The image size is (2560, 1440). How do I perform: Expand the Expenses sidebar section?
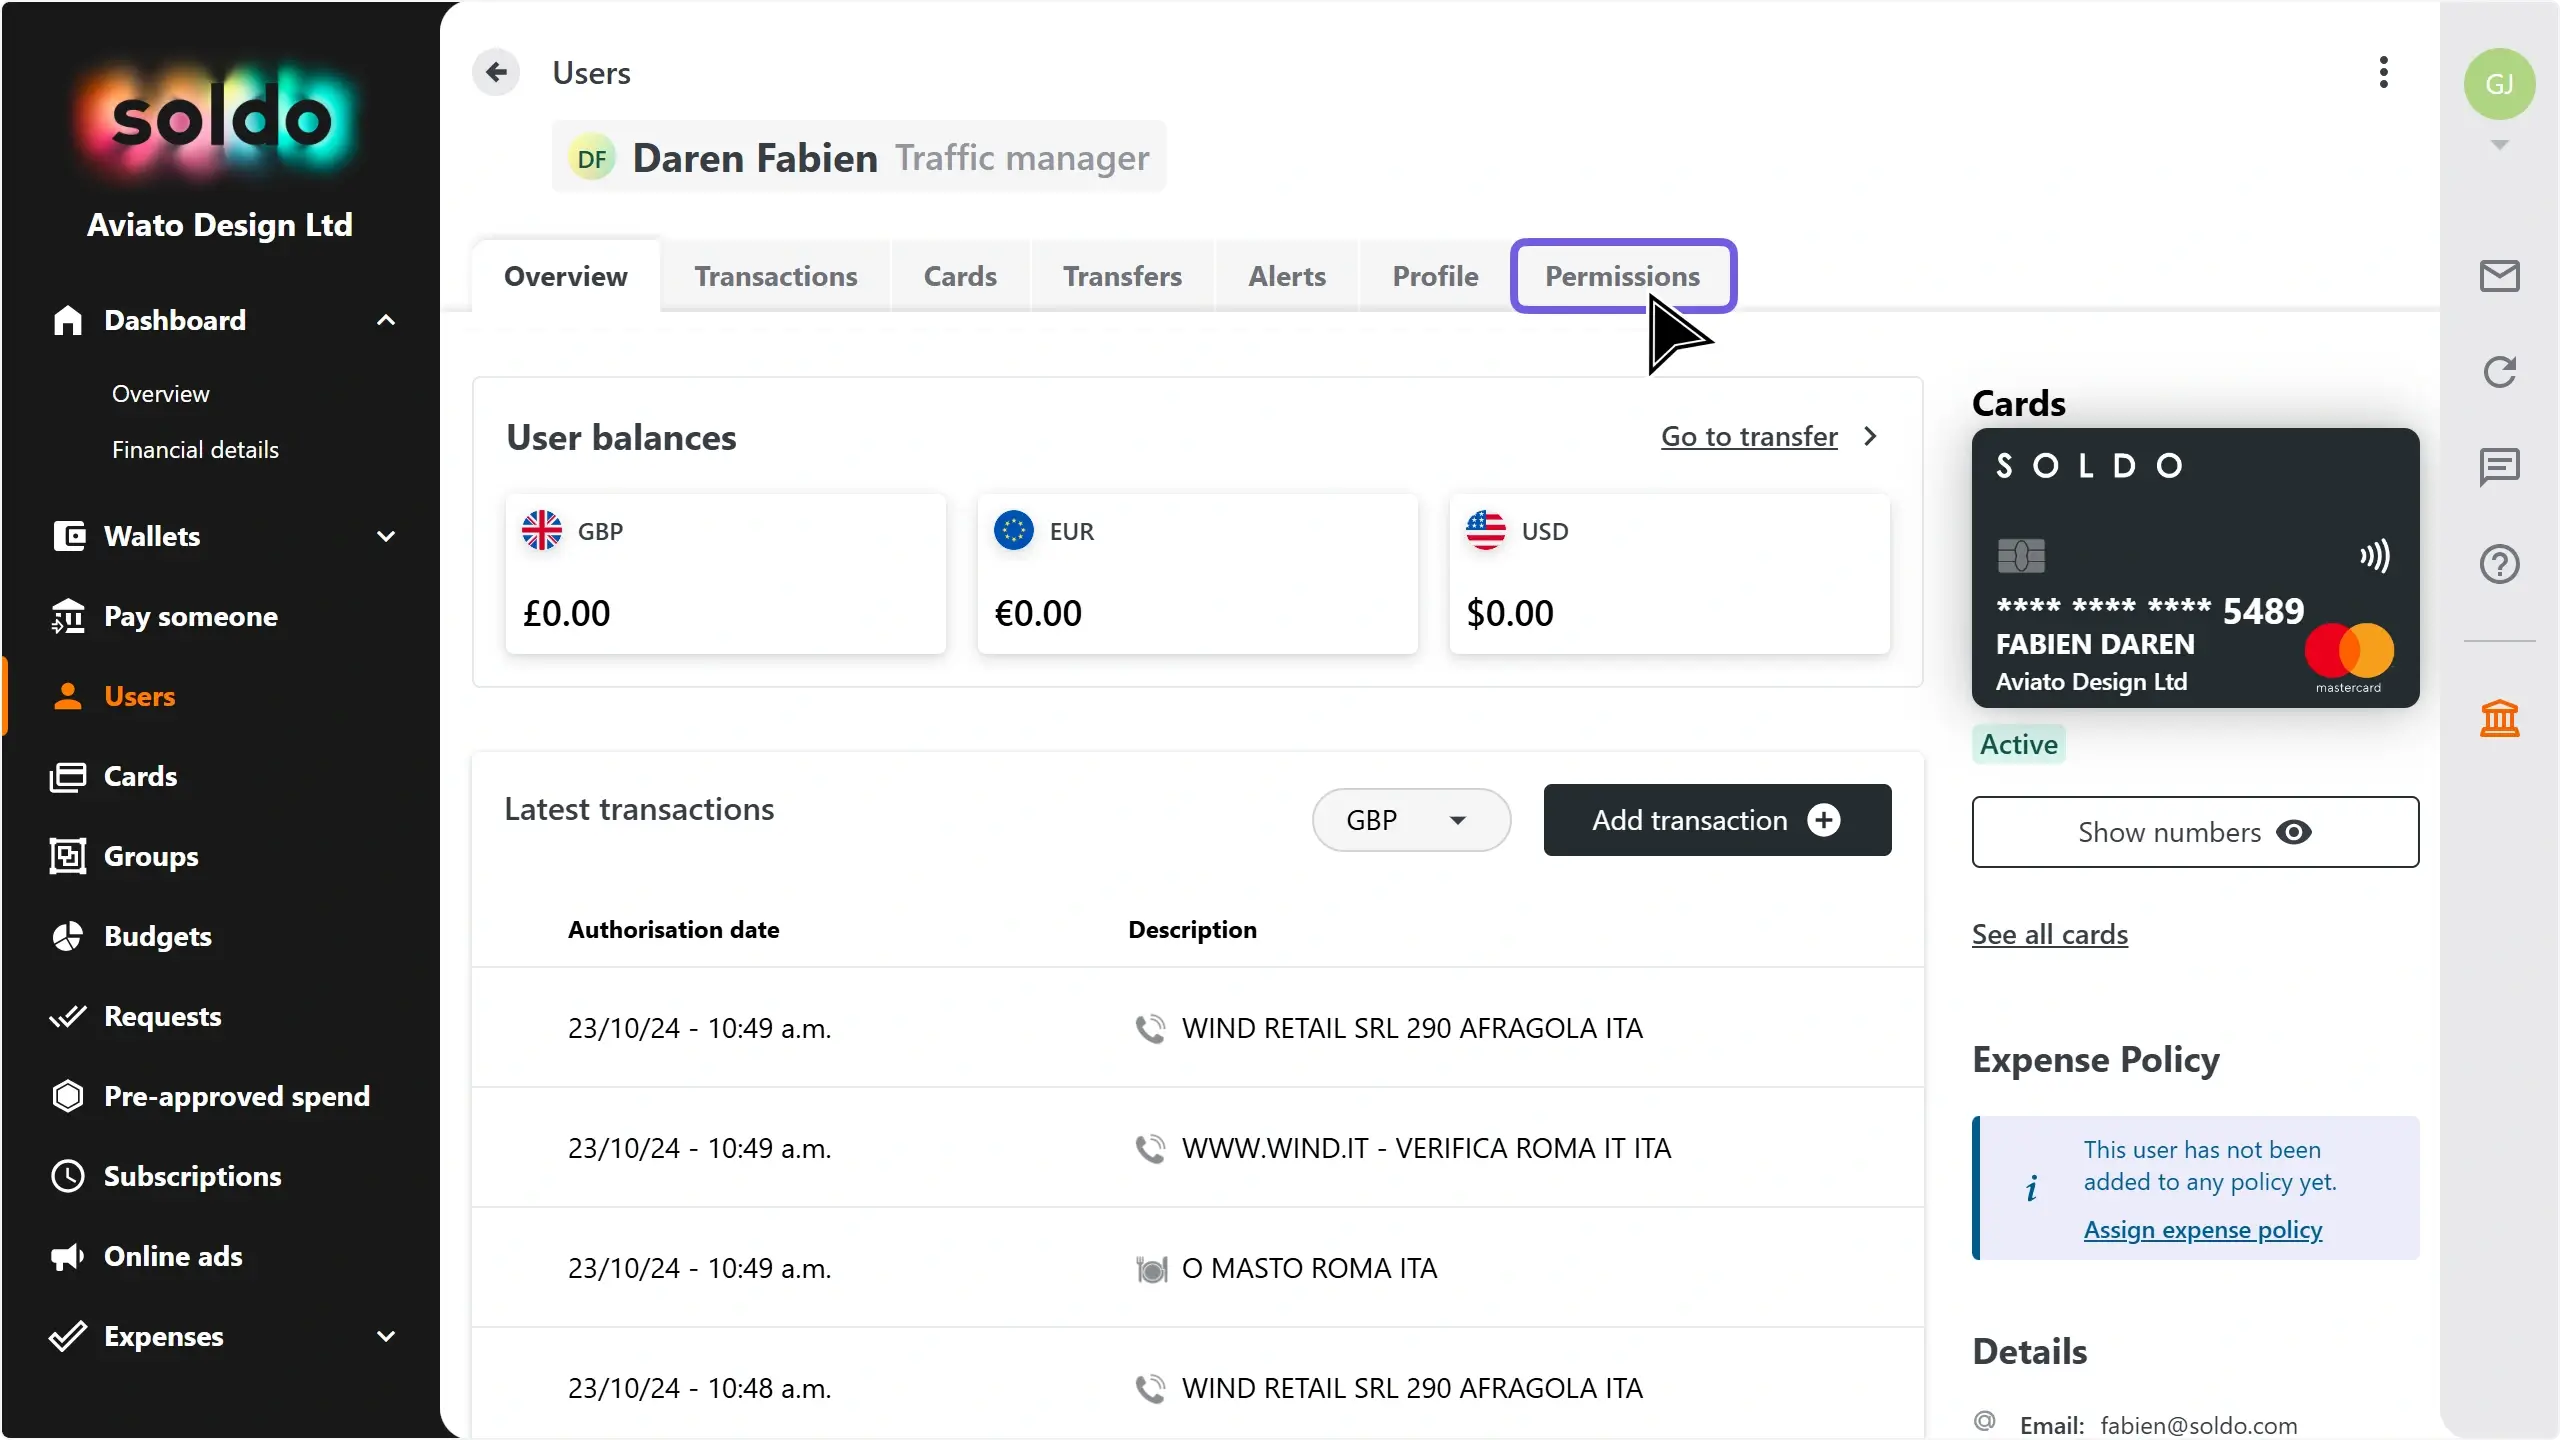[x=386, y=1336]
